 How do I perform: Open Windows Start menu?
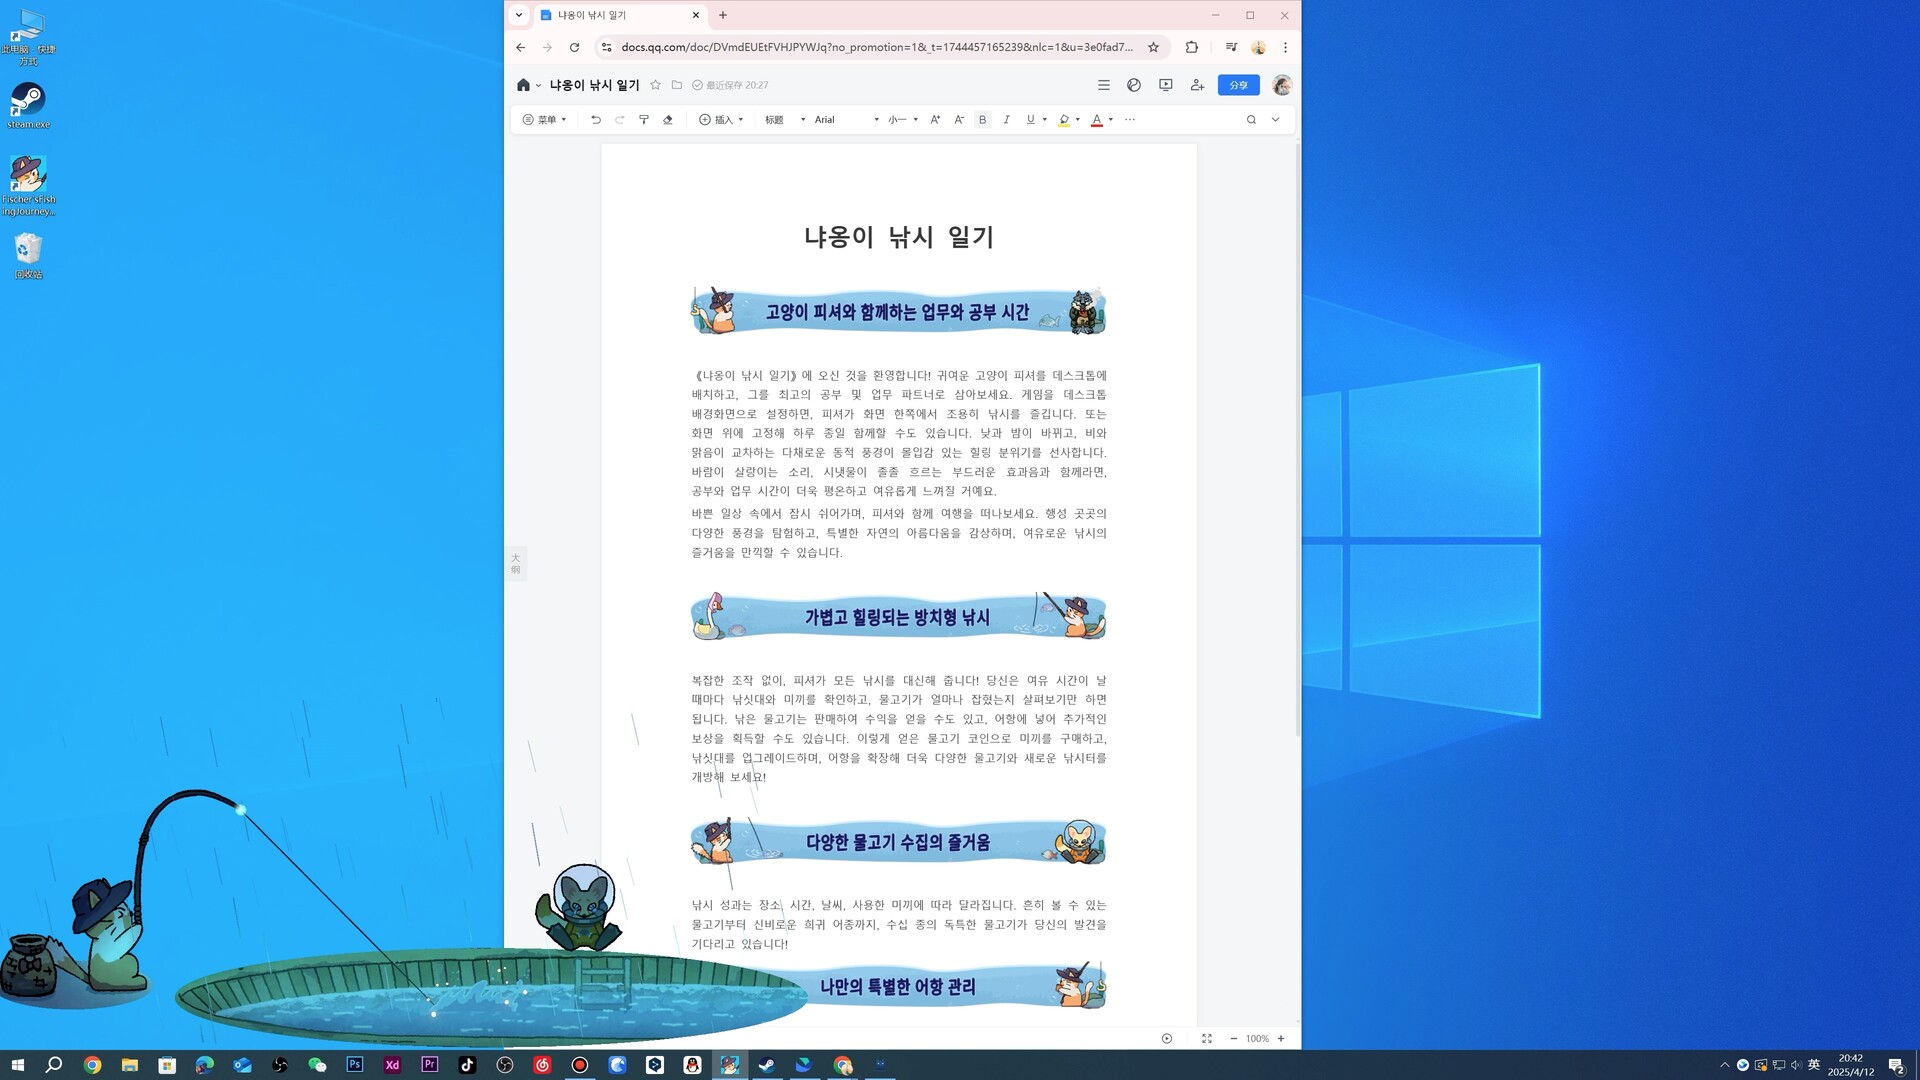[x=17, y=1065]
